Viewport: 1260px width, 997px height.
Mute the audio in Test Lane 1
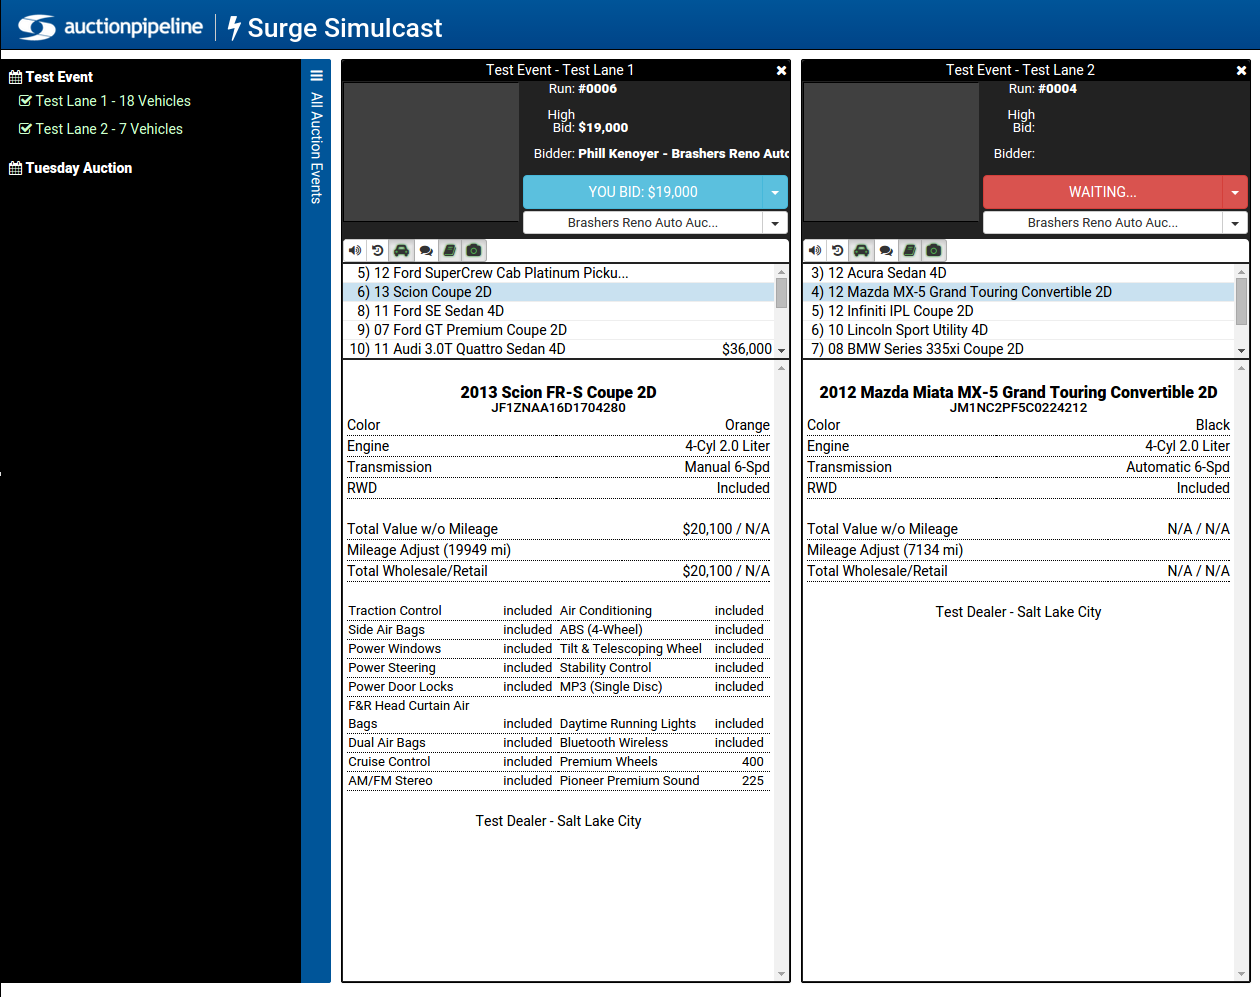coord(355,250)
